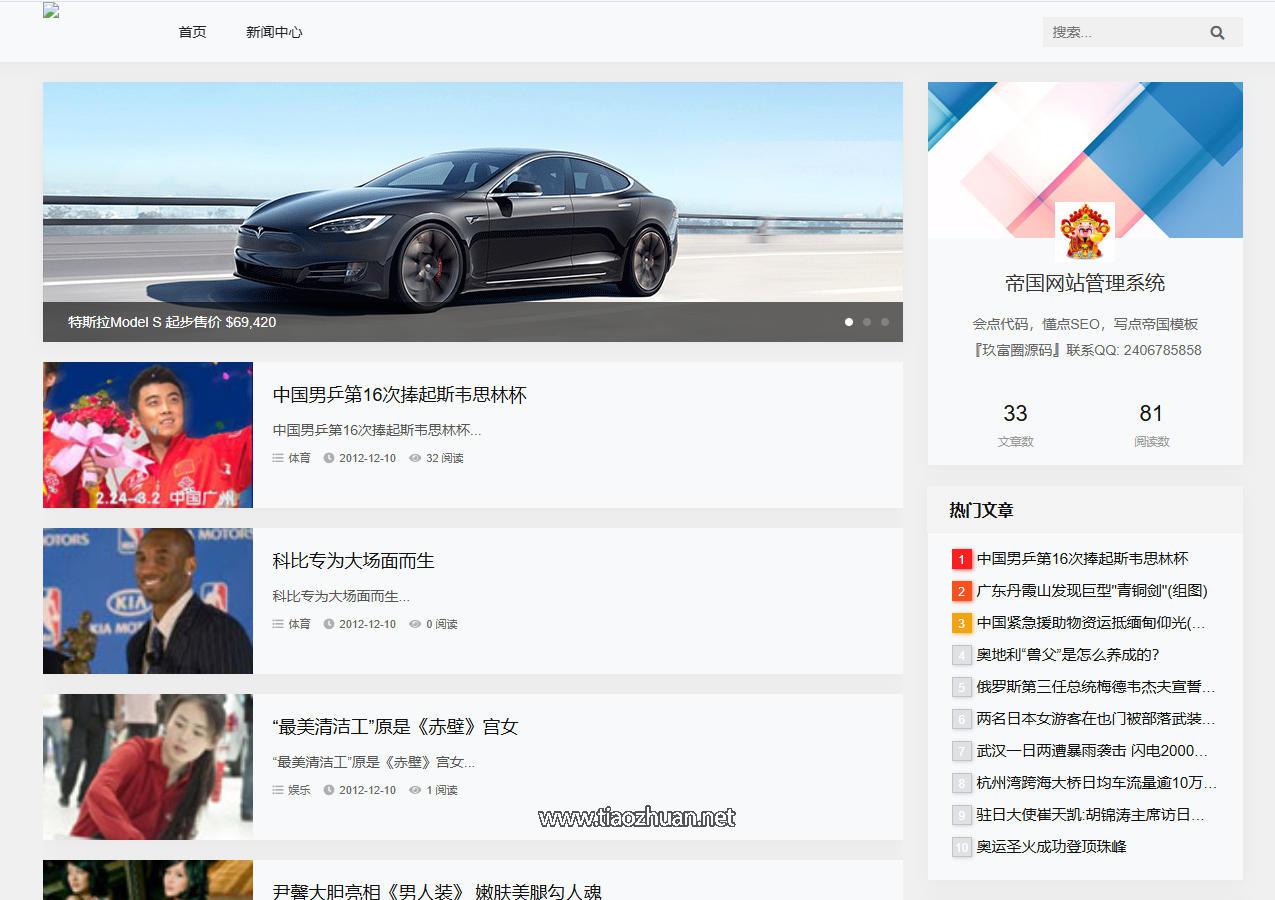The height and width of the screenshot is (900, 1275).
Task: Open thumbnail of 科比专为大场面而生 article
Action: [x=148, y=601]
